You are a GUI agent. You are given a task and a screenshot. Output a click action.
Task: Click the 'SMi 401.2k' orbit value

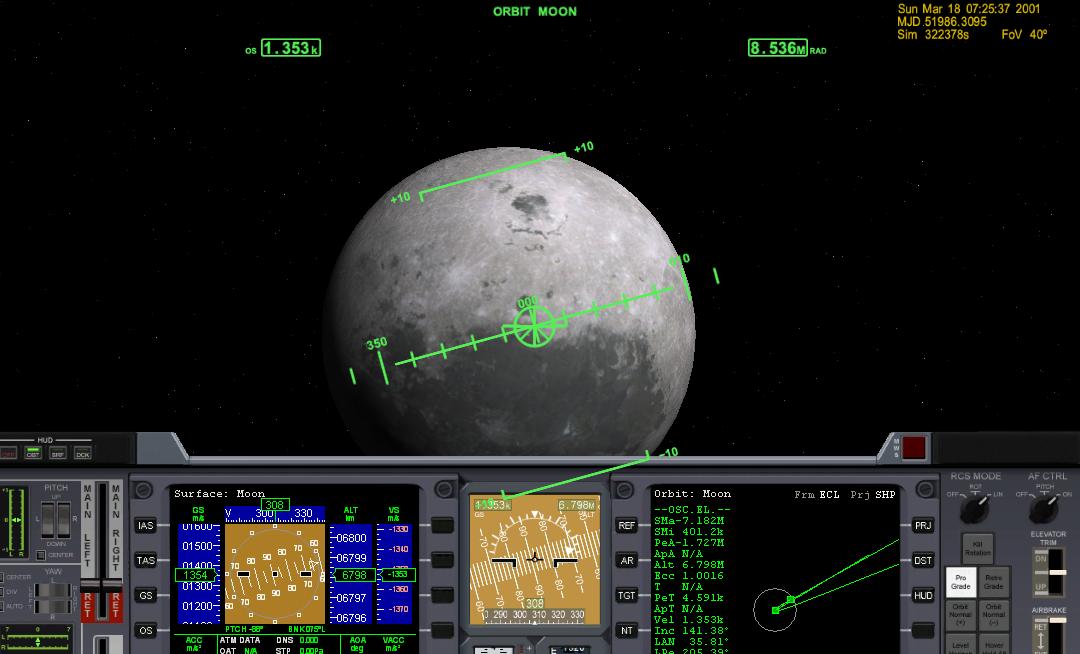[689, 531]
